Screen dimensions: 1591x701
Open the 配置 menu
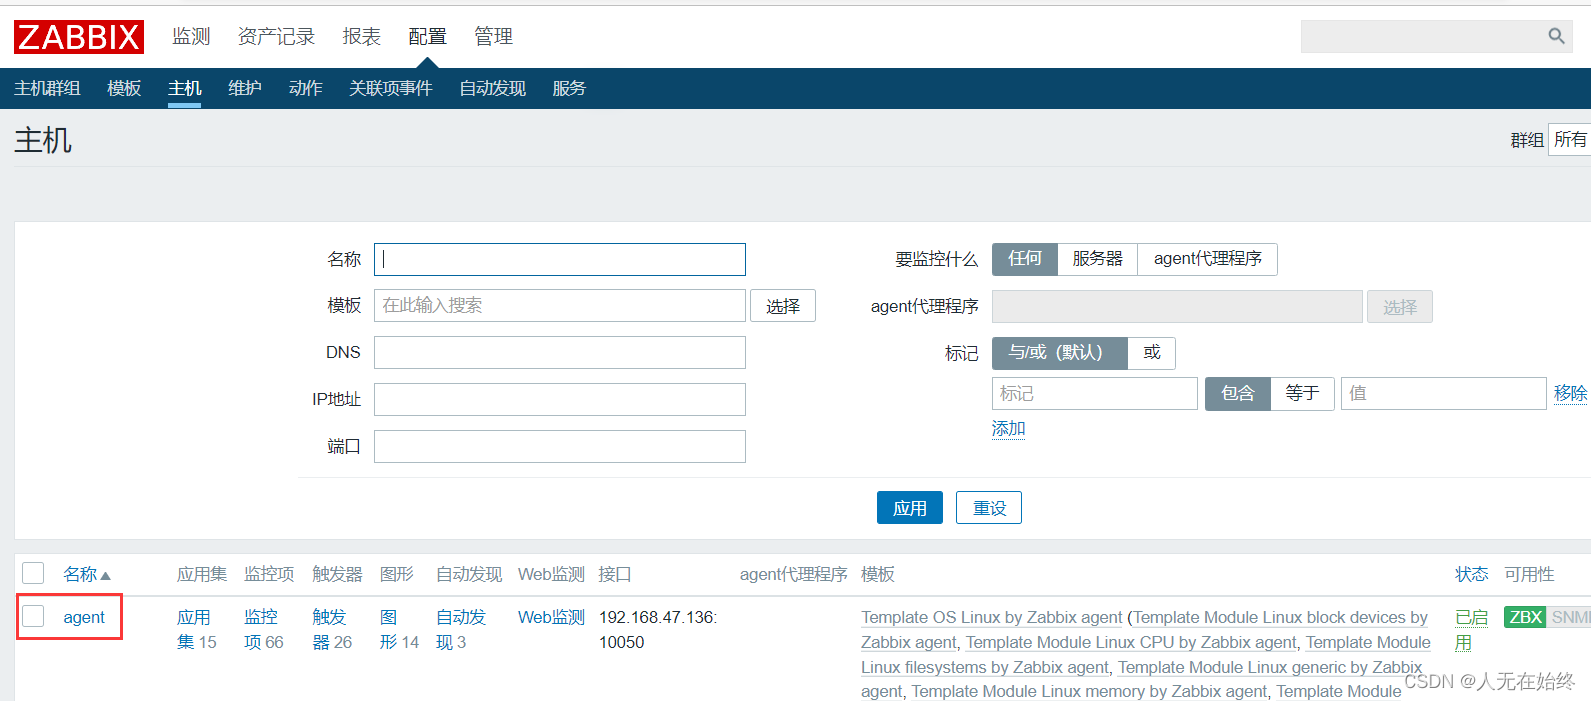427,36
